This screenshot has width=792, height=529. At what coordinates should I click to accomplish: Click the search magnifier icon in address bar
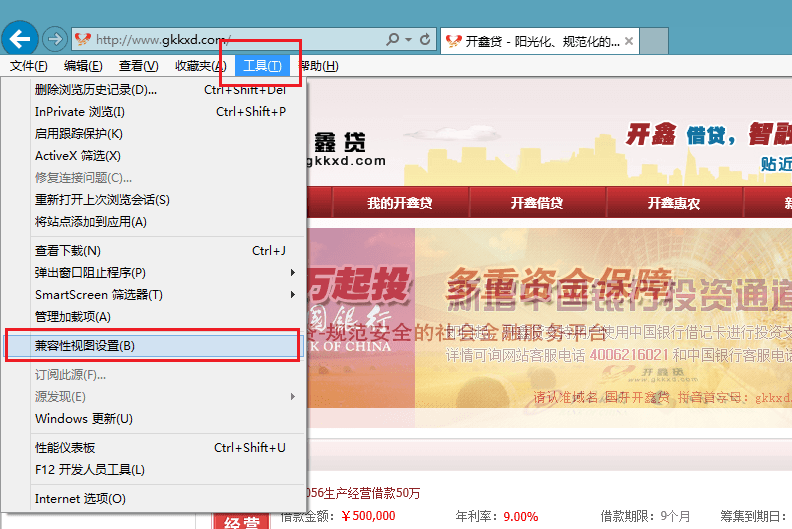(393, 40)
